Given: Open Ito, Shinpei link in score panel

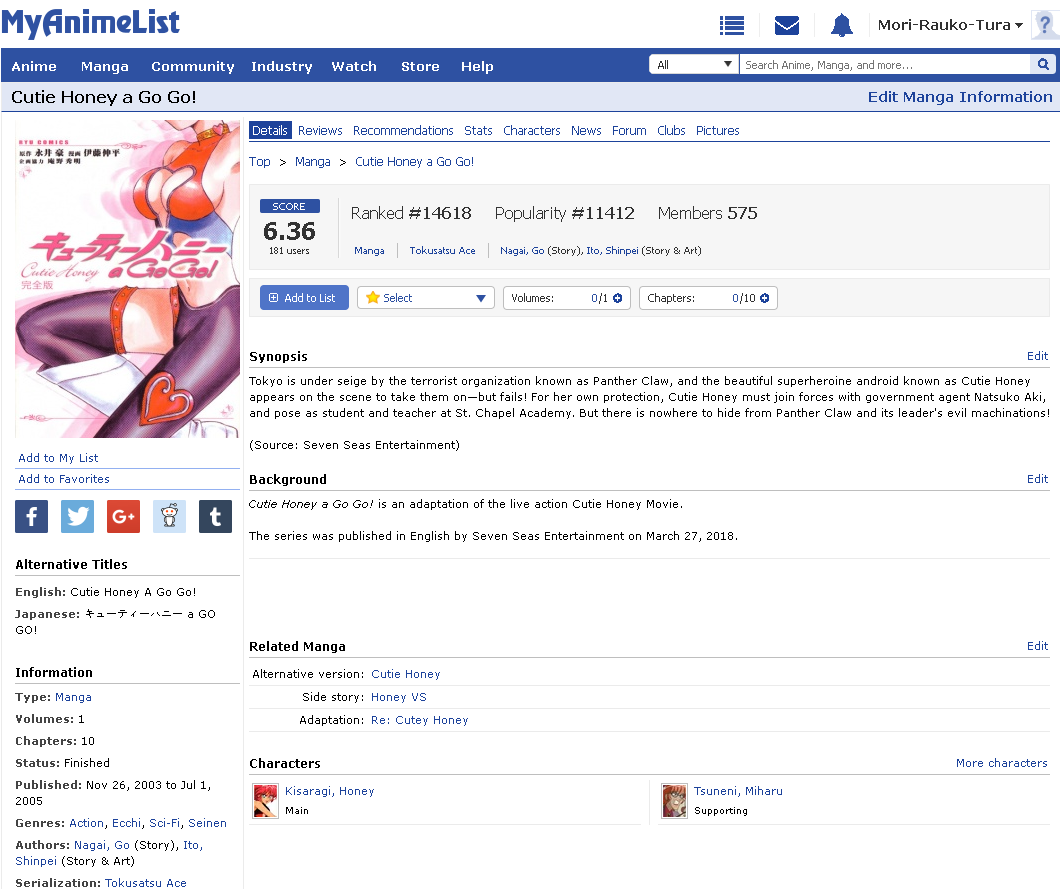Looking at the screenshot, I should point(612,250).
